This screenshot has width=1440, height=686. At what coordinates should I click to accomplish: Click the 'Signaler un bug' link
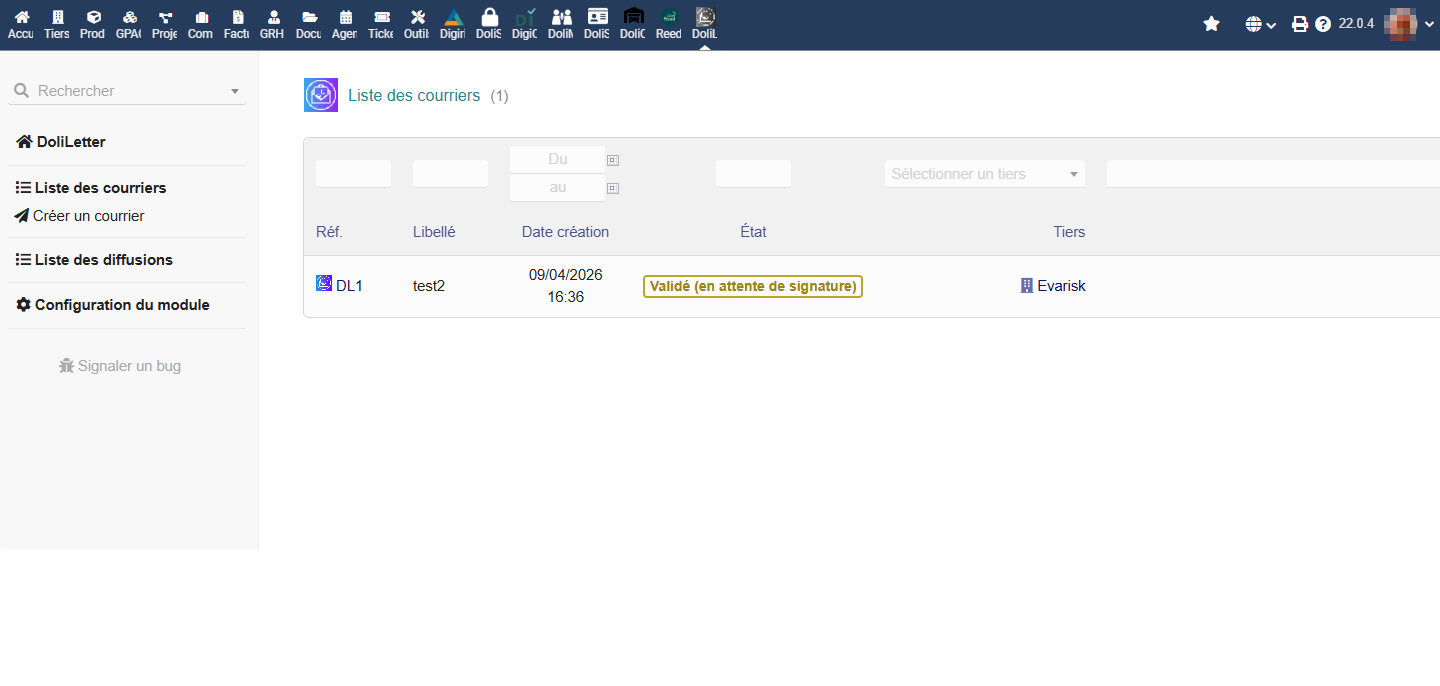coord(129,366)
